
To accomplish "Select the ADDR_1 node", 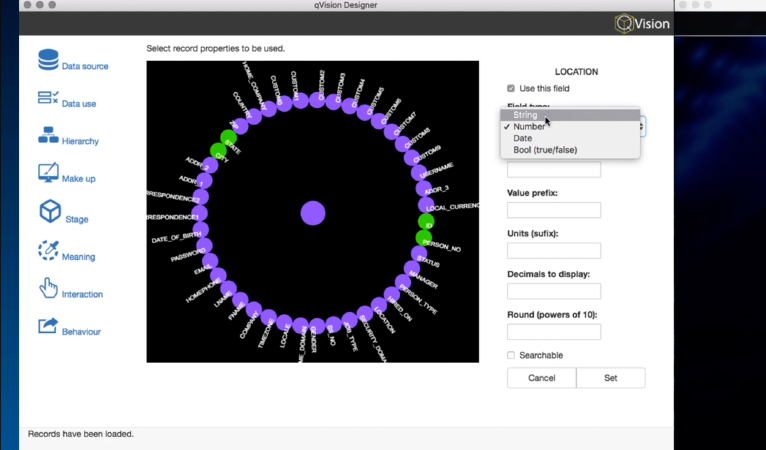I will [204, 181].
